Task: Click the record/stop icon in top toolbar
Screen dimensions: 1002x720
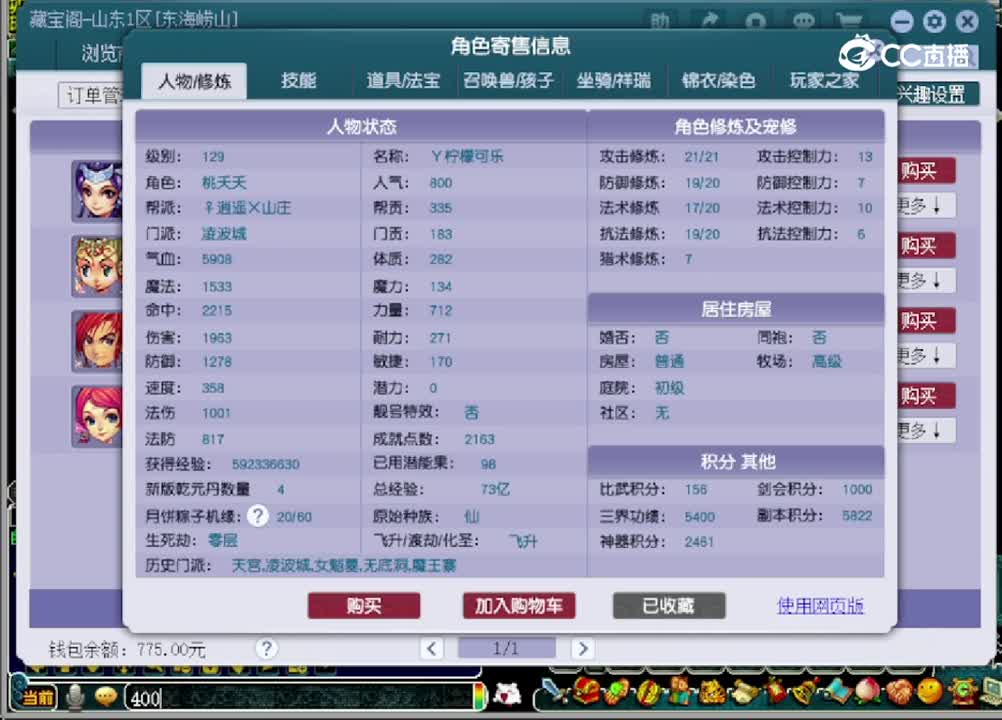Action: coord(758,20)
